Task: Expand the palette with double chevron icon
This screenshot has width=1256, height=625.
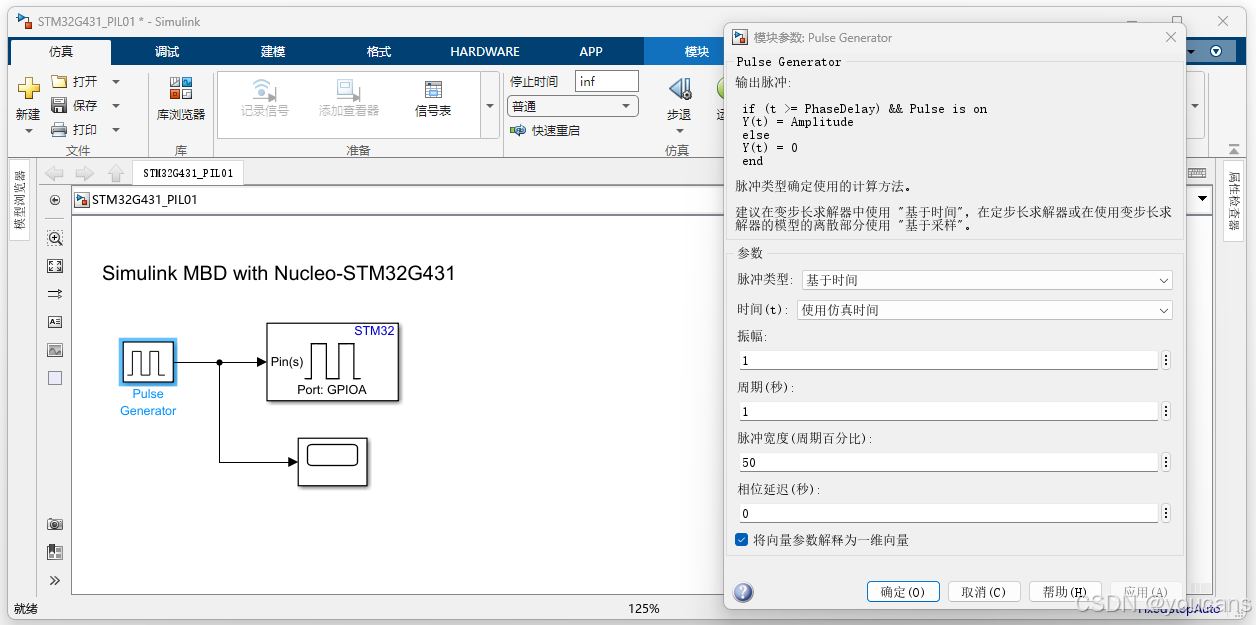Action: click(55, 580)
